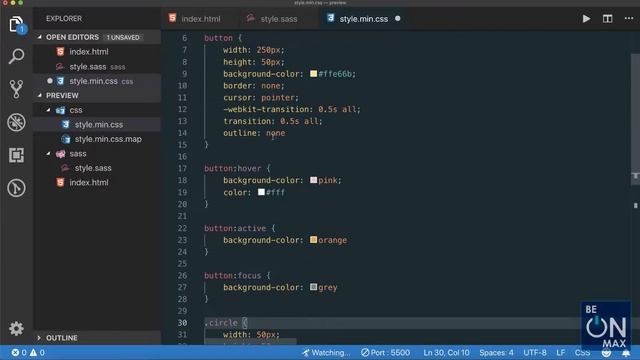Viewport: 640px width, 360px height.
Task: Expand the Outline section
Action: point(39,338)
